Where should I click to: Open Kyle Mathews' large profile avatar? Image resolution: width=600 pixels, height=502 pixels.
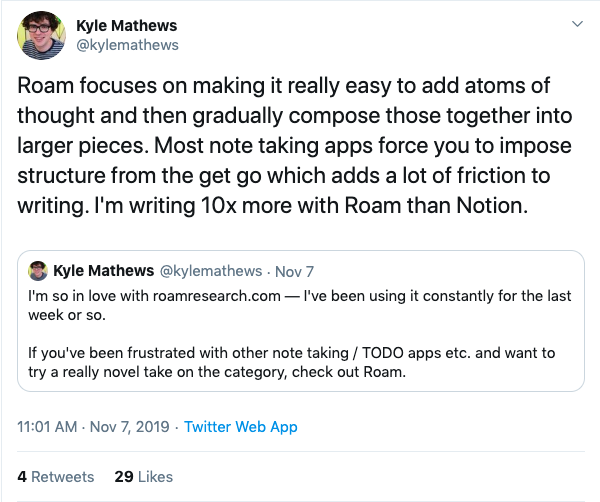[41, 35]
